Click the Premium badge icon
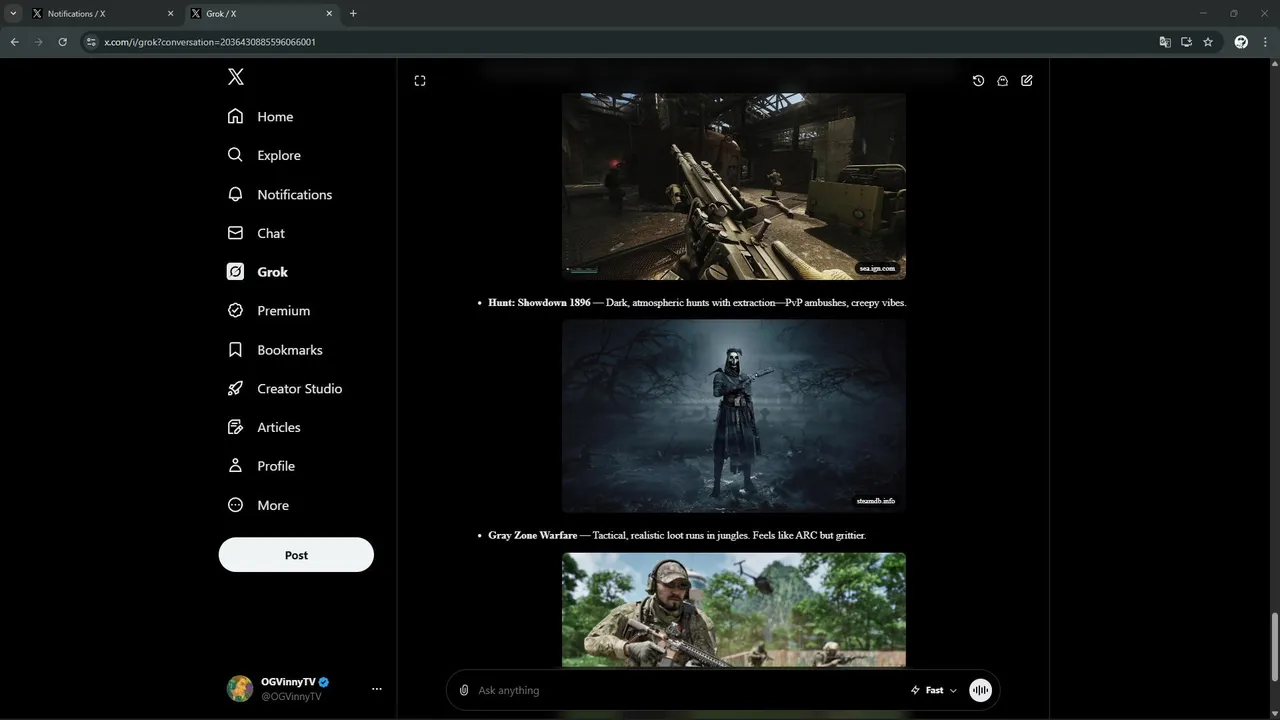 [235, 311]
